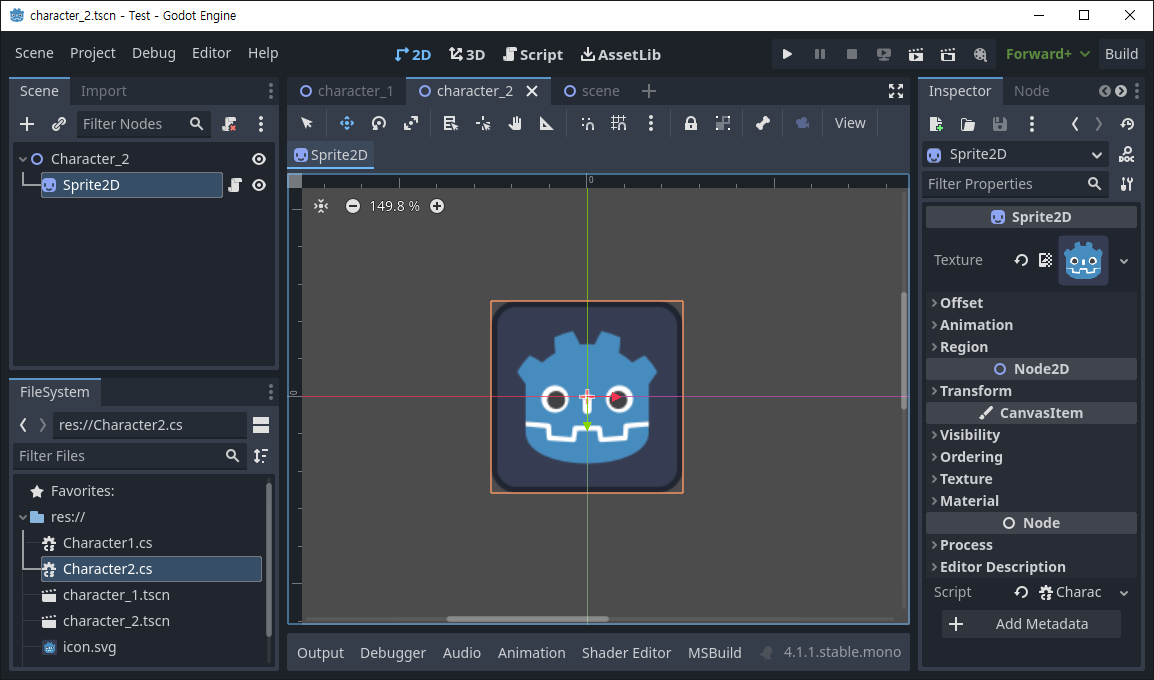The image size is (1154, 680).
Task: Click the Filter Properties field
Action: 1015,184
